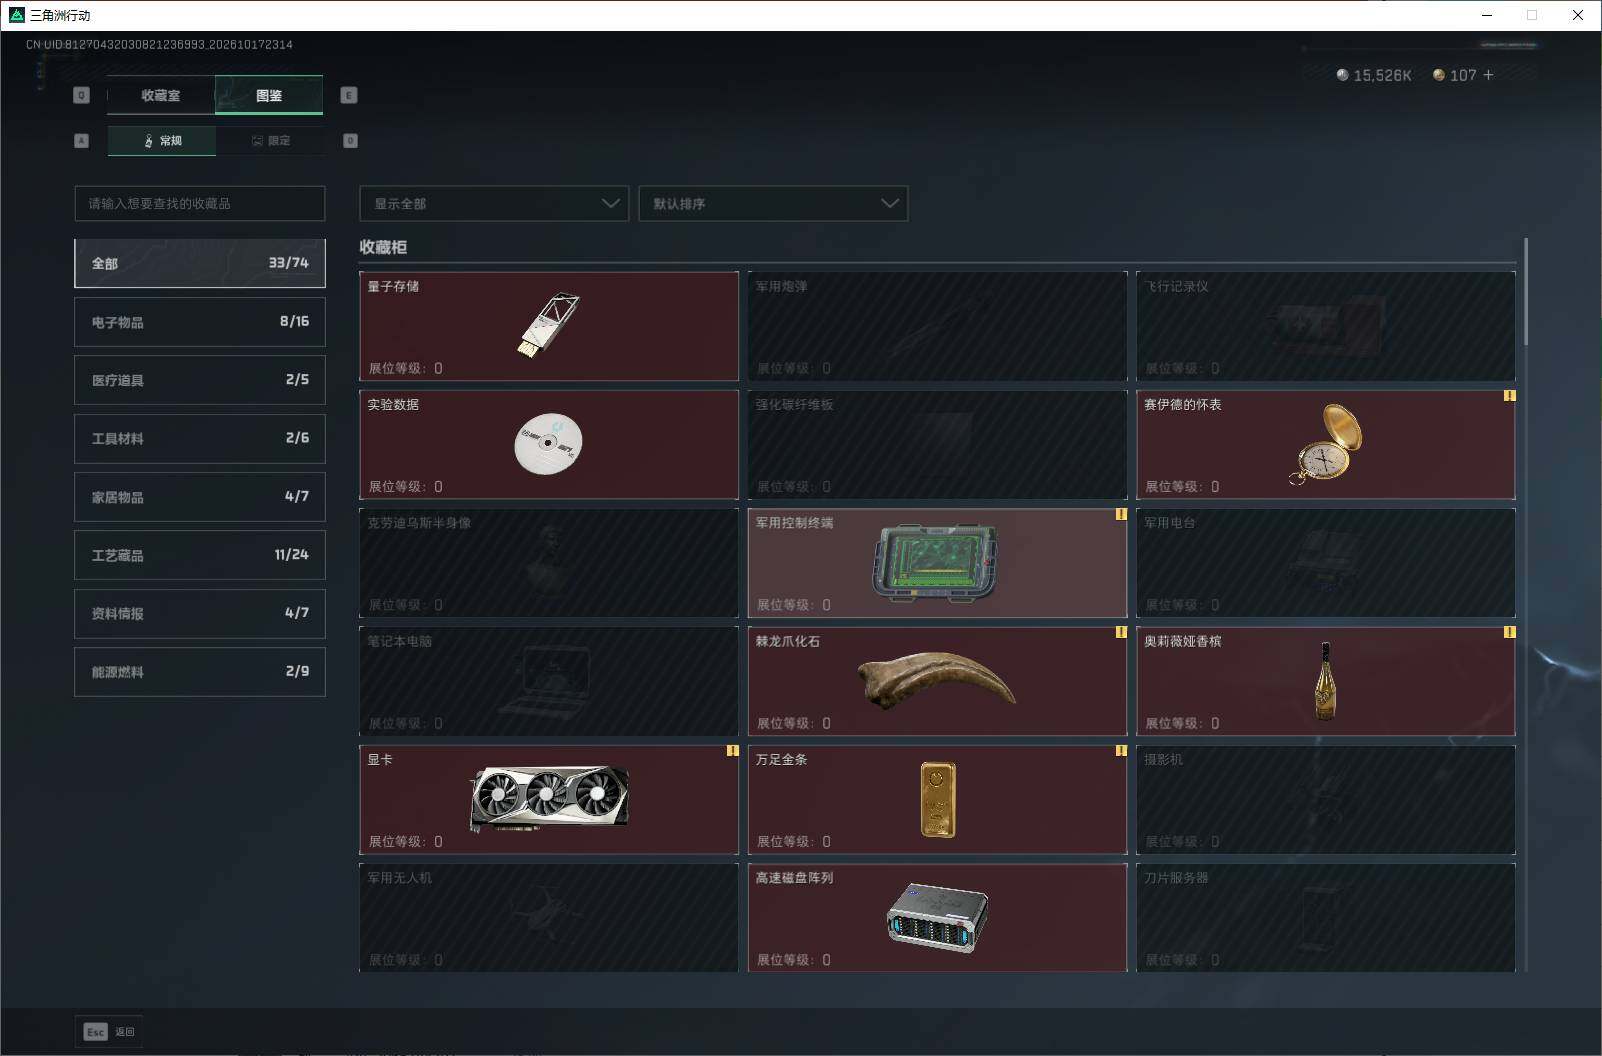Select the 全部 33/74 category
The height and width of the screenshot is (1056, 1602).
pyautogui.click(x=200, y=263)
